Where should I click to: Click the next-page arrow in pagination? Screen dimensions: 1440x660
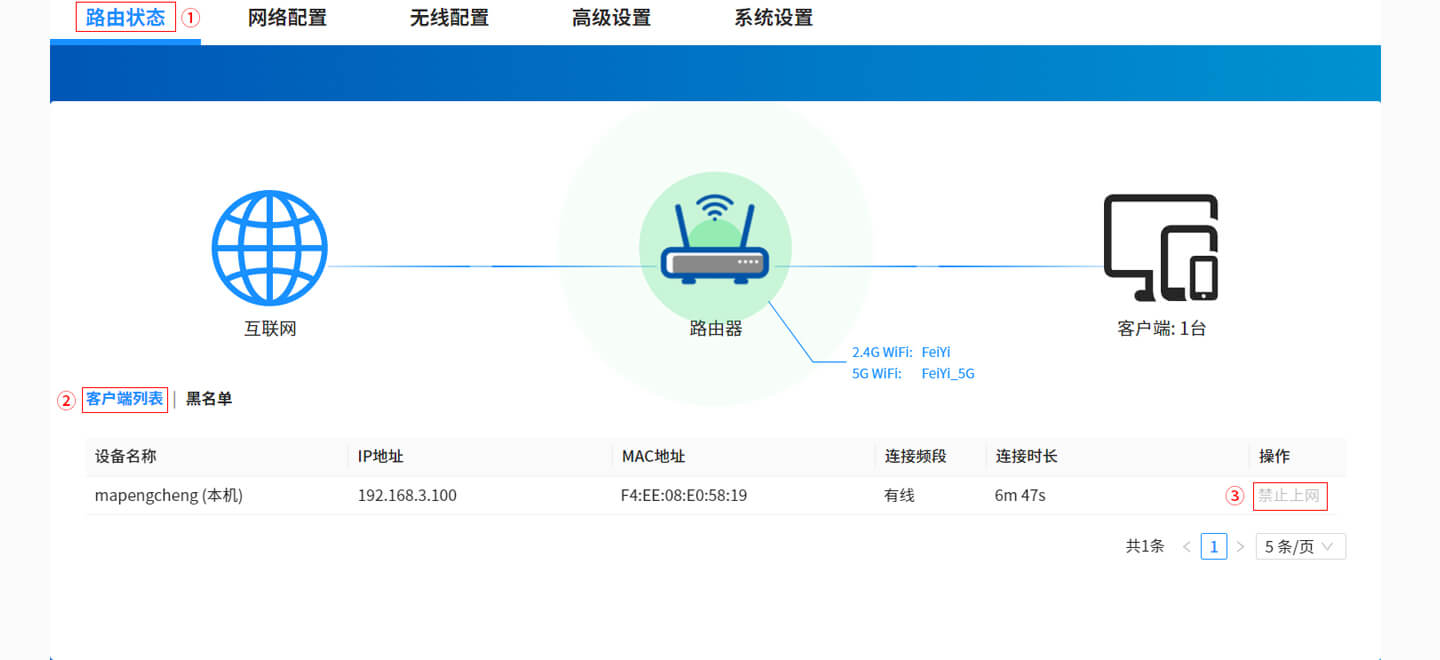click(x=1240, y=546)
